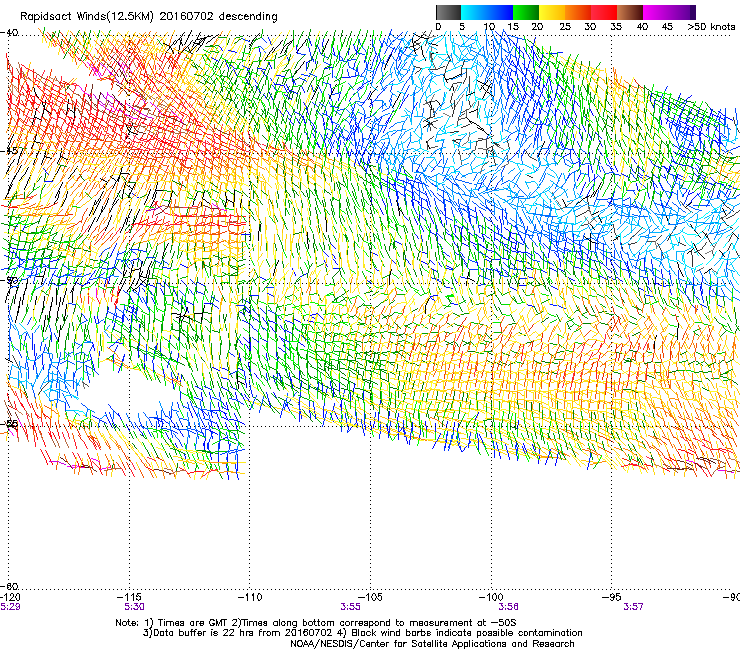Click the yellow 20-25 knots legend segment
The height and width of the screenshot is (650, 740).
pos(552,12)
